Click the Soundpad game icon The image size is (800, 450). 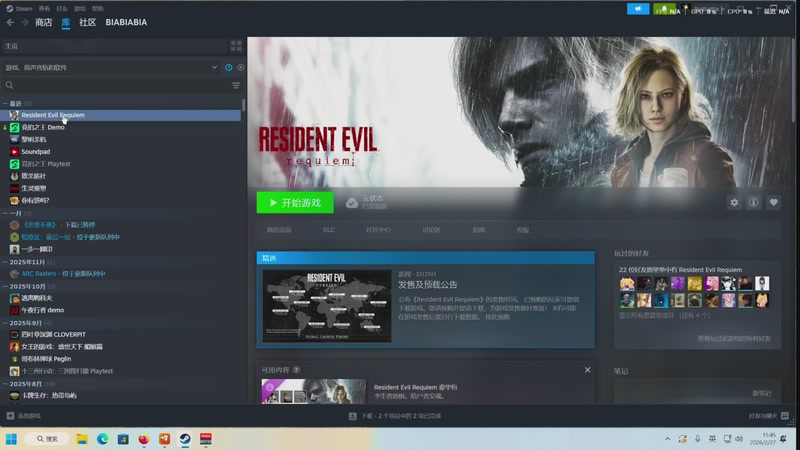tap(14, 152)
